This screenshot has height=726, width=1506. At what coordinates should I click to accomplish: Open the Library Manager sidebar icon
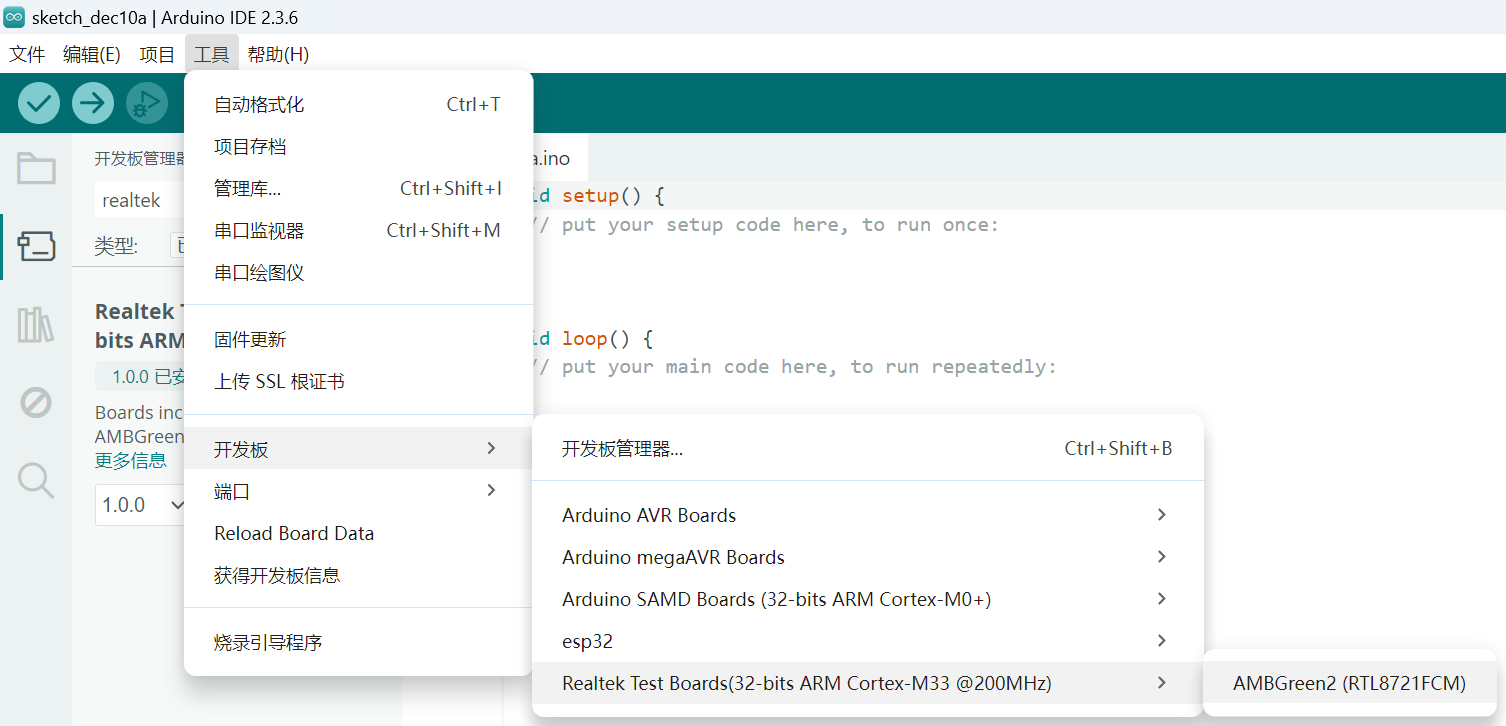36,325
